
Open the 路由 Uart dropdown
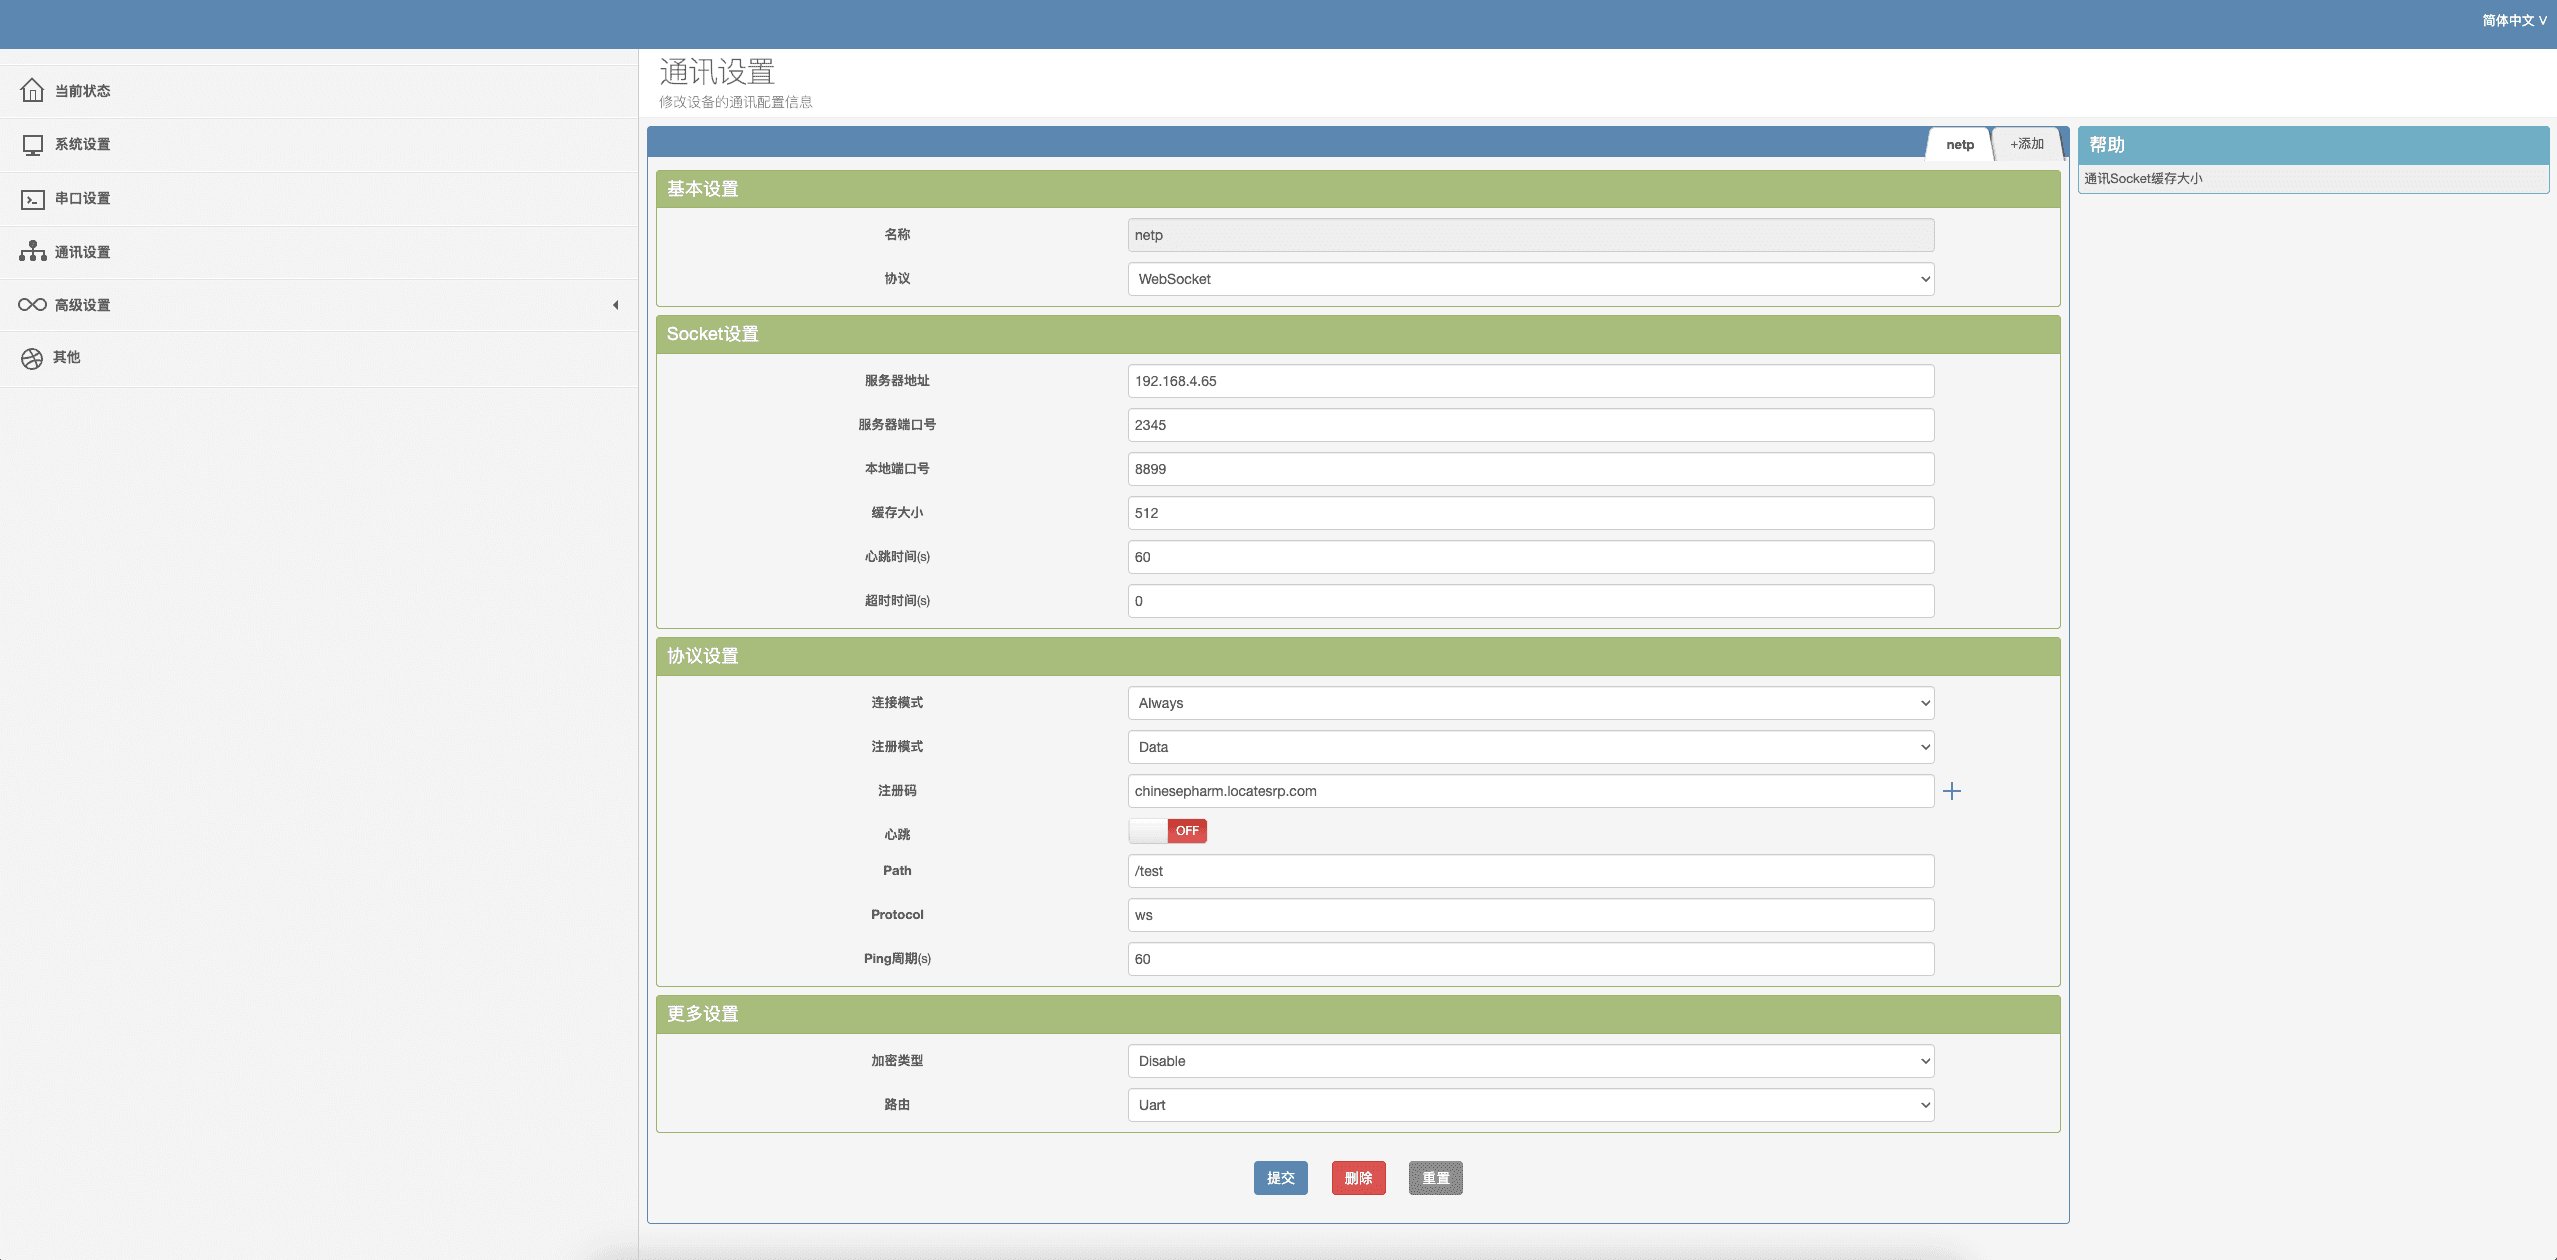1530,1105
